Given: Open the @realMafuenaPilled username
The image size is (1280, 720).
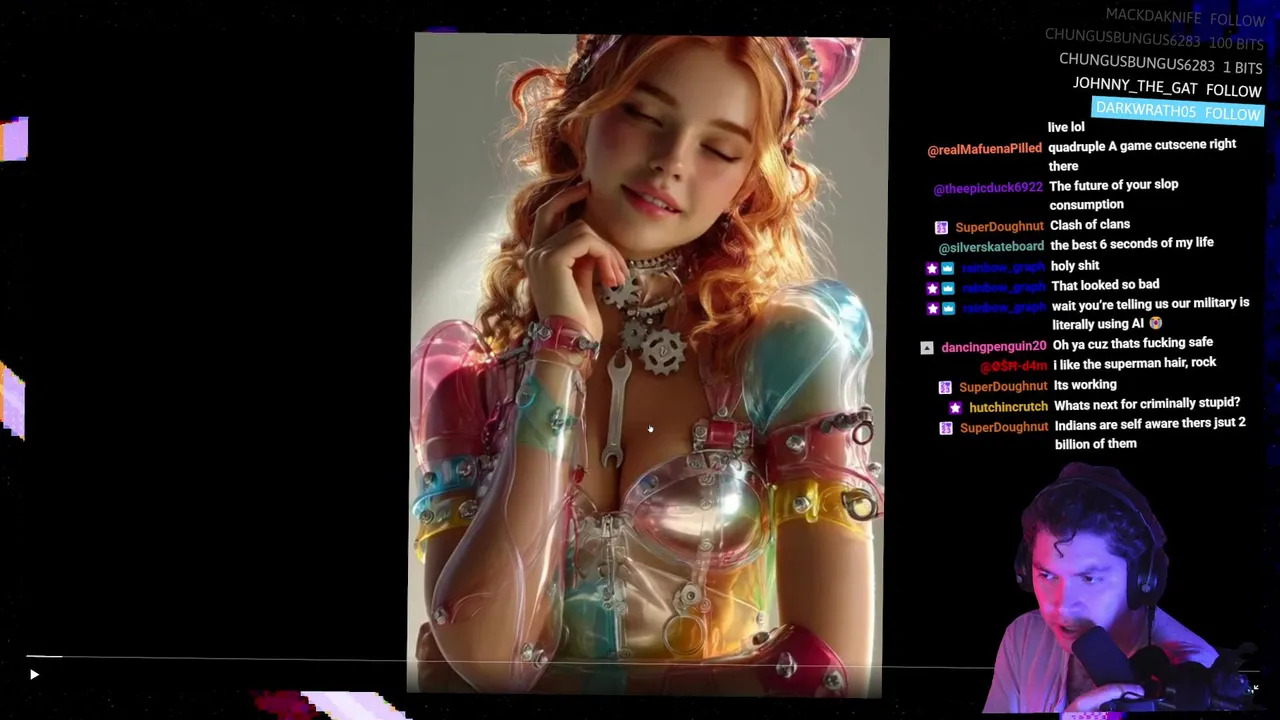Looking at the screenshot, I should click(x=984, y=149).
